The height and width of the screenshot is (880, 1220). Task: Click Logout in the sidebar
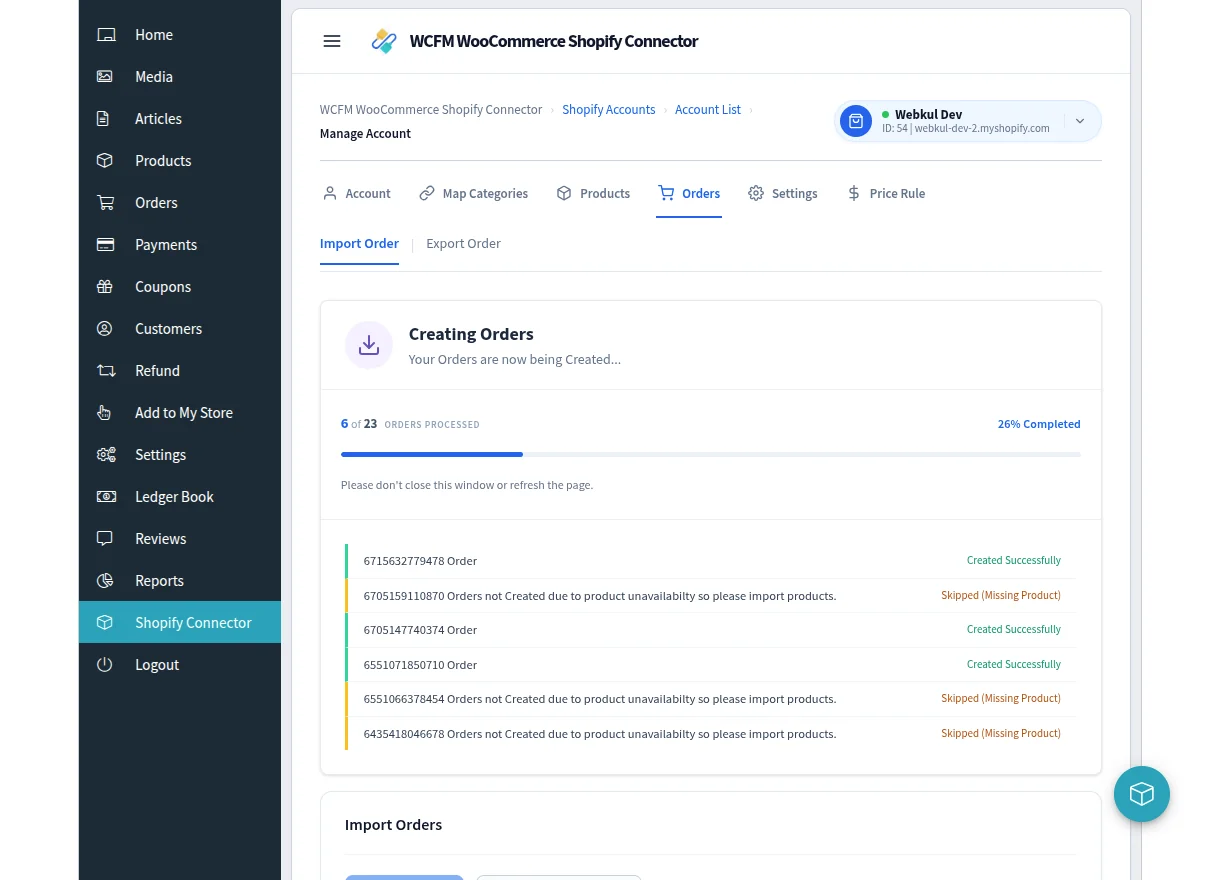[x=180, y=665]
